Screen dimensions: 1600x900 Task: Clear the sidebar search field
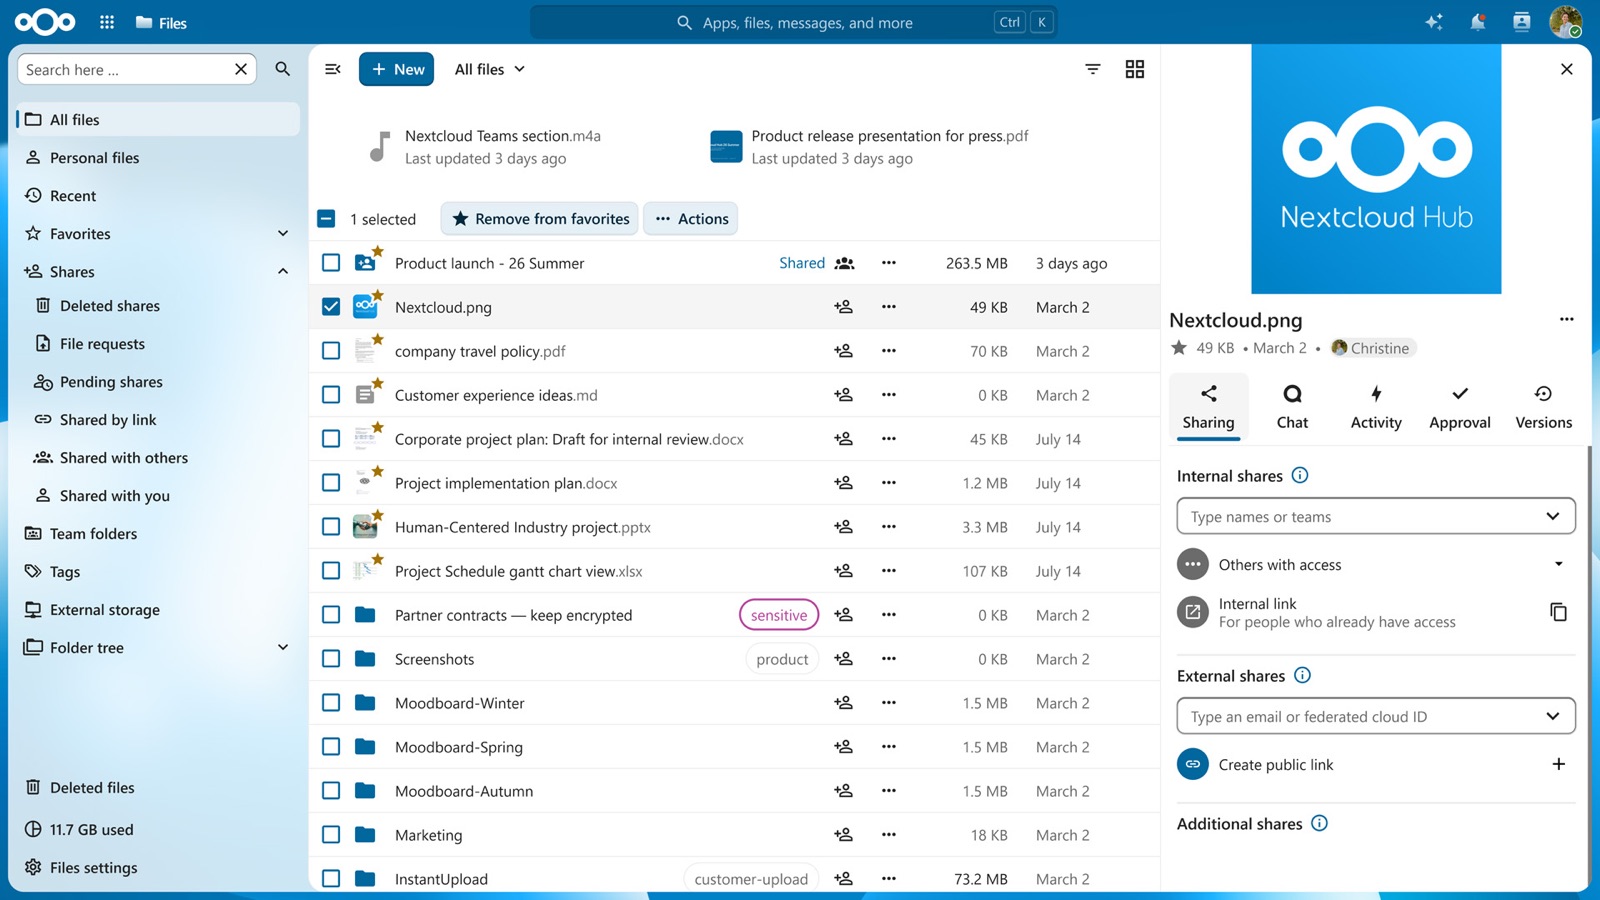click(x=241, y=69)
